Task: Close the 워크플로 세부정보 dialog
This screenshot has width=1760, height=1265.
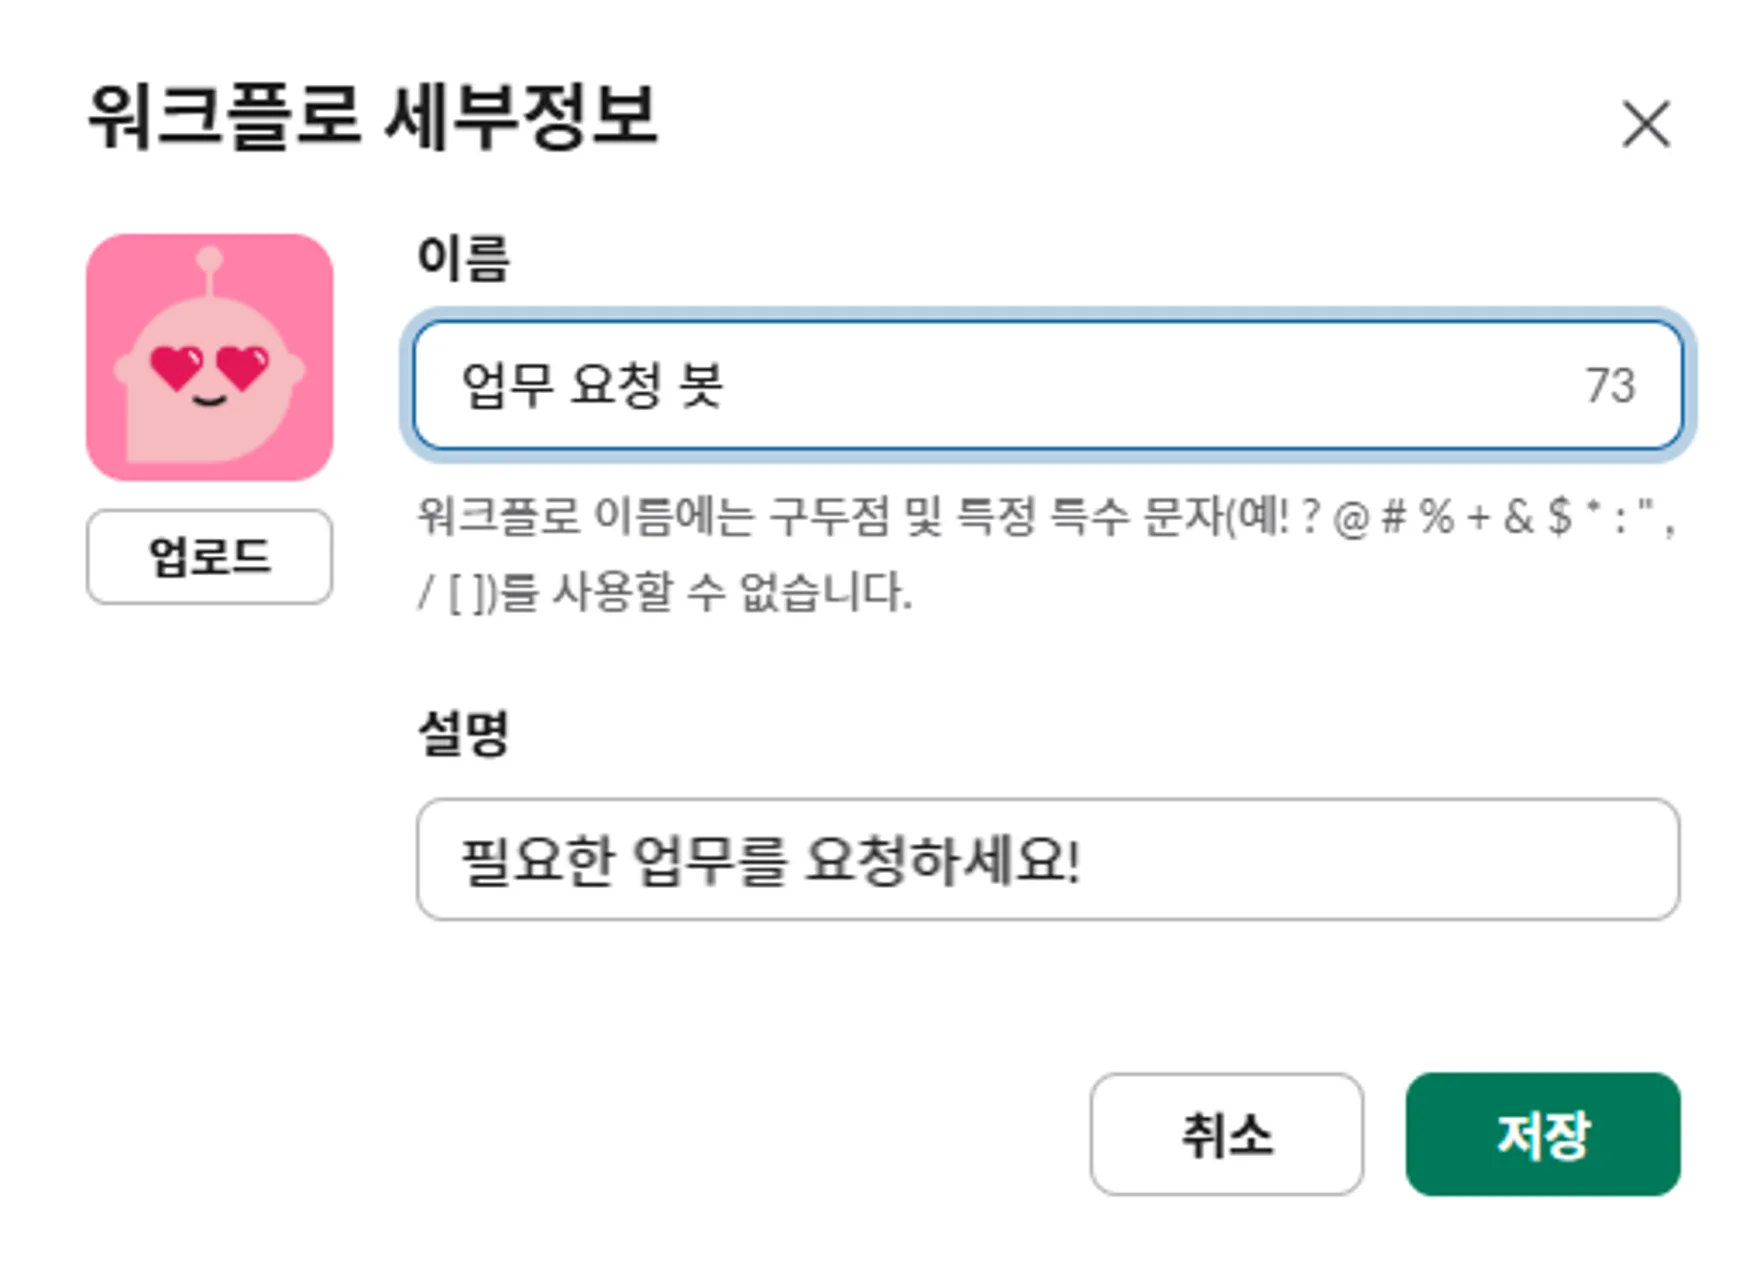Action: coord(1645,125)
